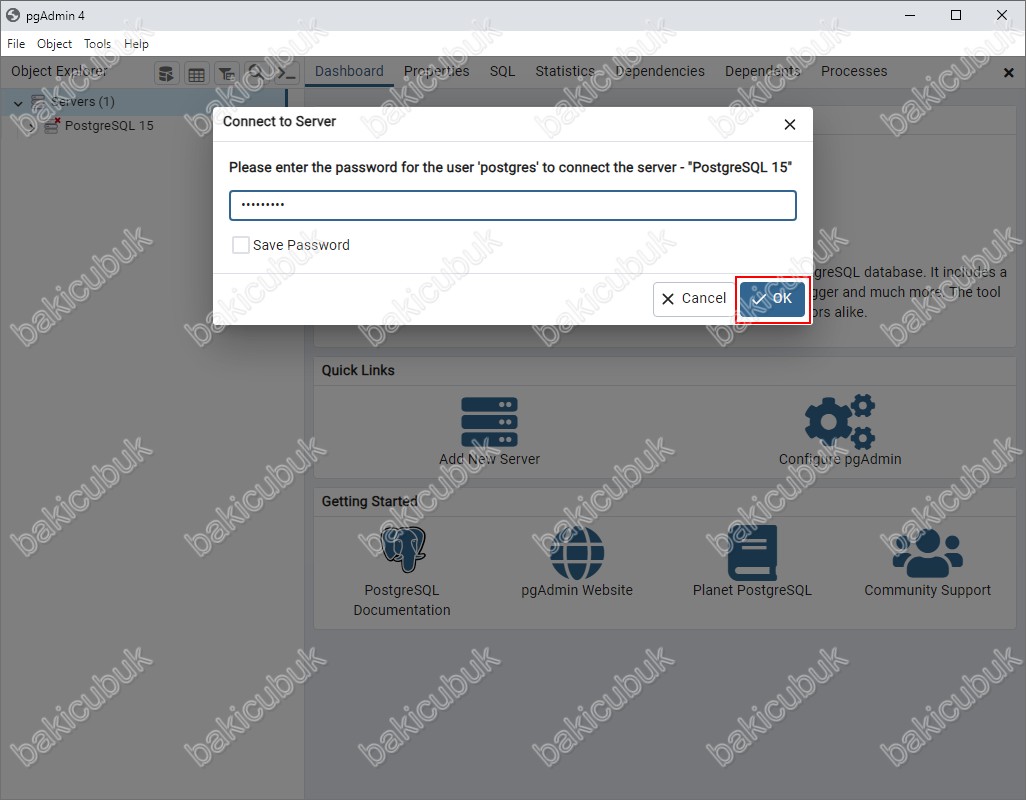Switch to the Statistics tab
This screenshot has width=1026, height=800.
tap(565, 71)
